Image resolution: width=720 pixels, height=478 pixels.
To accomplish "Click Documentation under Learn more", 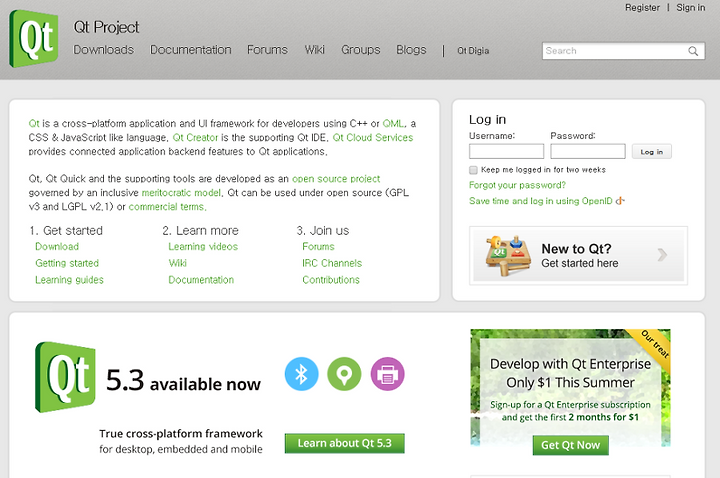I will pos(201,280).
